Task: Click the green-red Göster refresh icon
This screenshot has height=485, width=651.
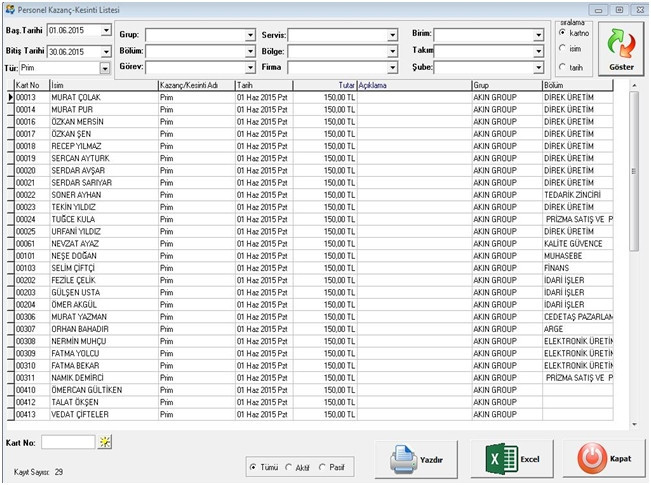Action: pos(621,43)
